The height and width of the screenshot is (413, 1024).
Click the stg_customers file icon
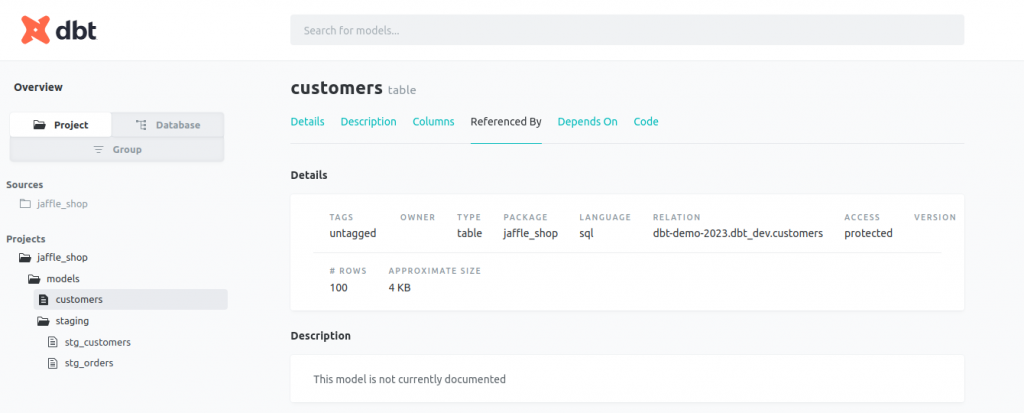[x=54, y=342]
